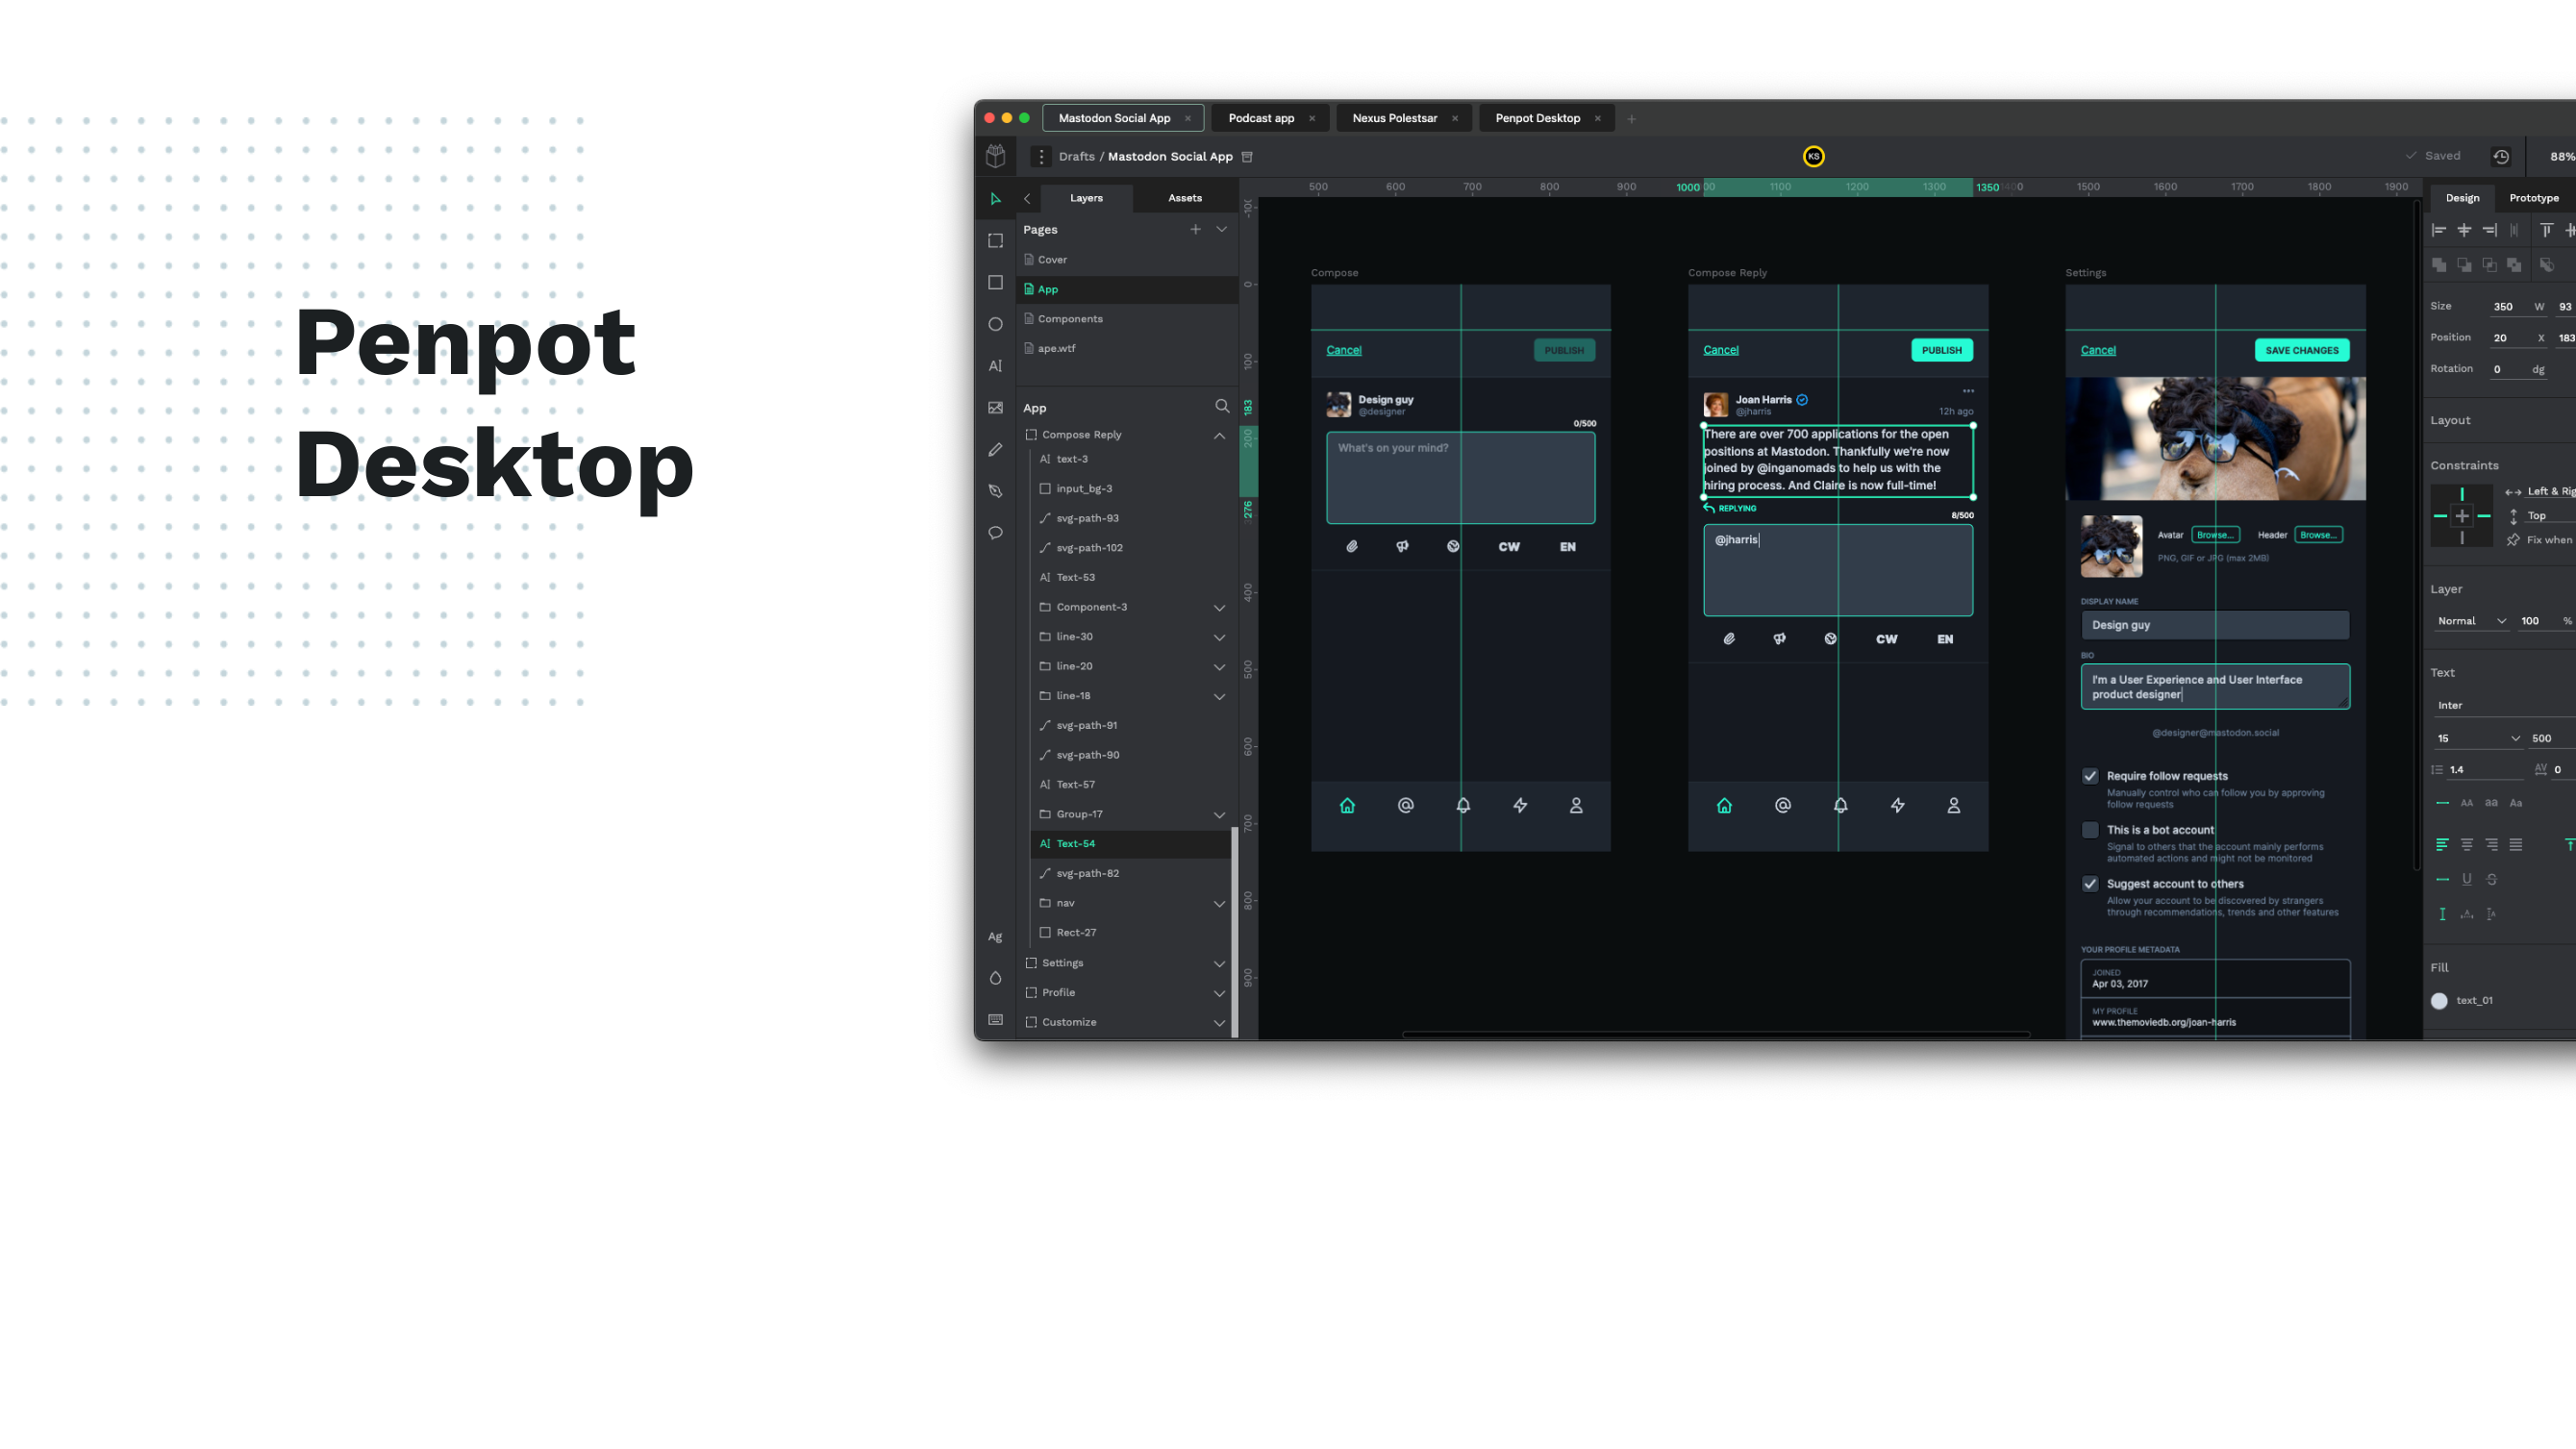The height and width of the screenshot is (1449, 2576).
Task: Select the Ellipse tool
Action: (x=995, y=324)
